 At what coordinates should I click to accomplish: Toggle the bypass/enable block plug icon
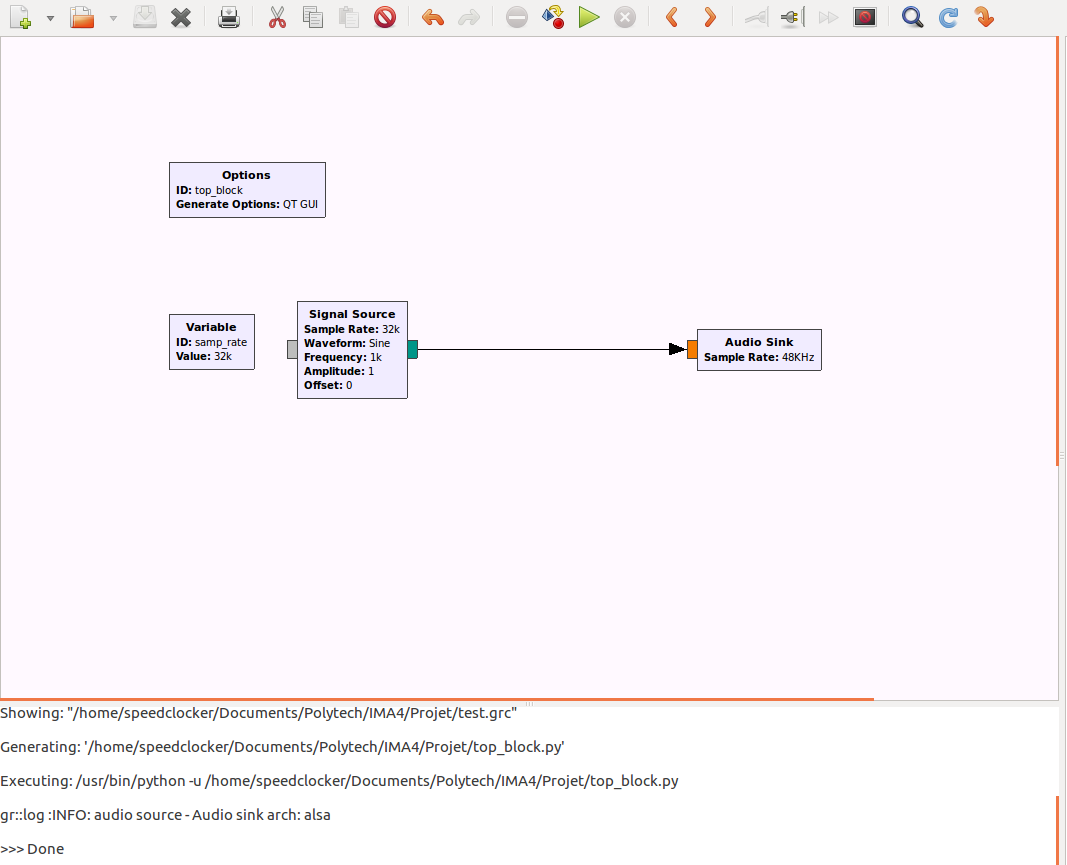(x=791, y=17)
